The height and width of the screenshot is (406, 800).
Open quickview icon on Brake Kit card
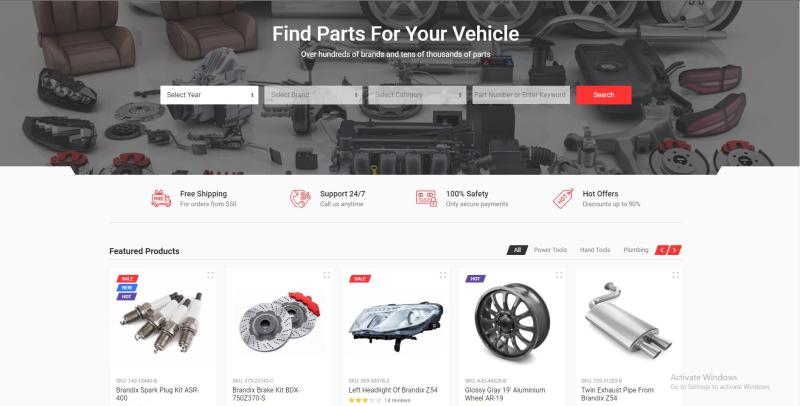coord(327,275)
